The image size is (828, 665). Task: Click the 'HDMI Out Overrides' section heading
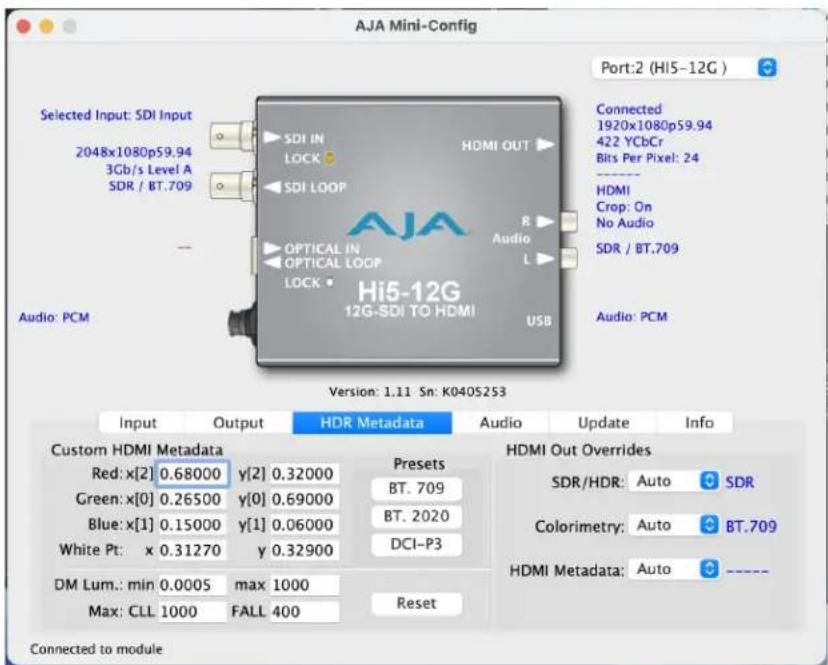point(578,450)
